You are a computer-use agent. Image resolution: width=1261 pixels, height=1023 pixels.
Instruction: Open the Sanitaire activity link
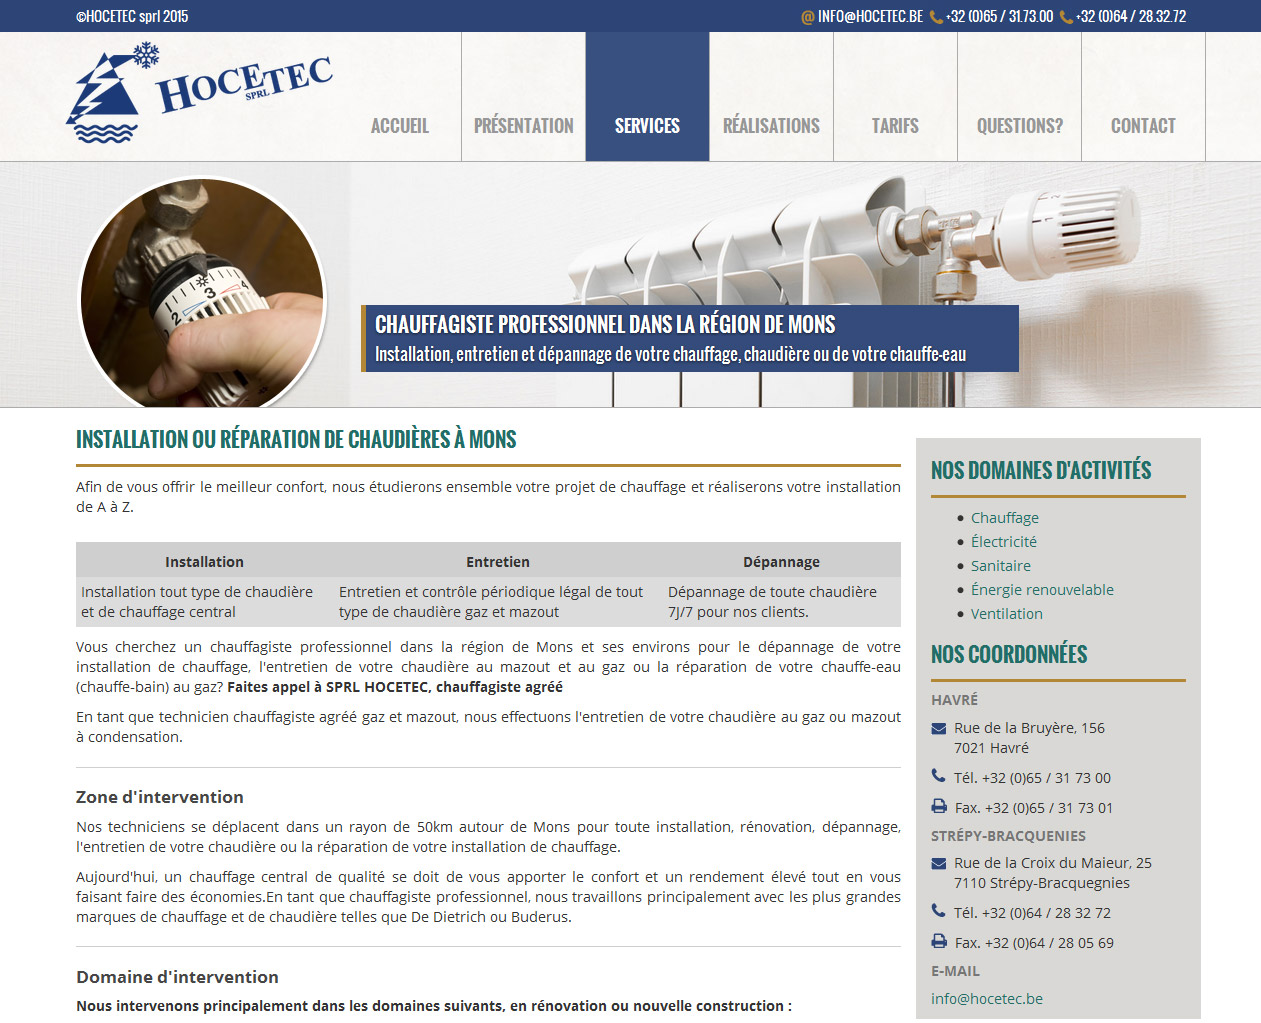(x=1001, y=566)
